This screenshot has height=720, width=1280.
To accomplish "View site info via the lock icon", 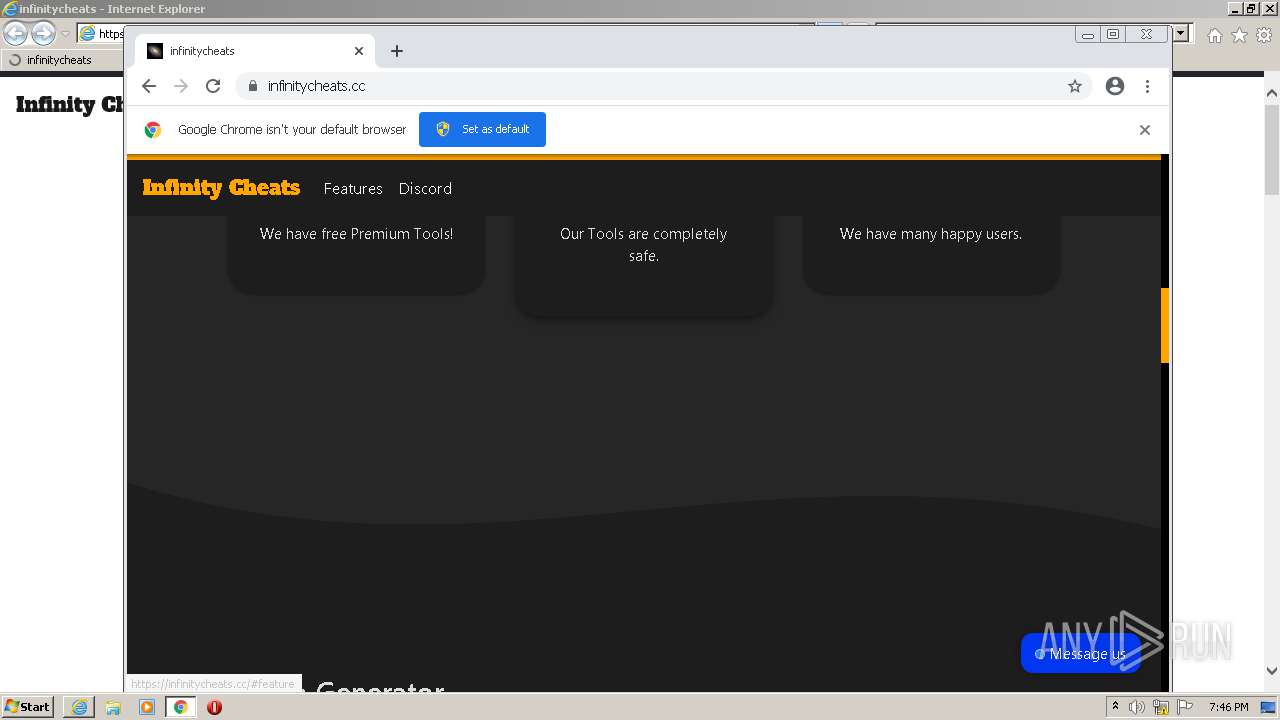I will (x=252, y=86).
